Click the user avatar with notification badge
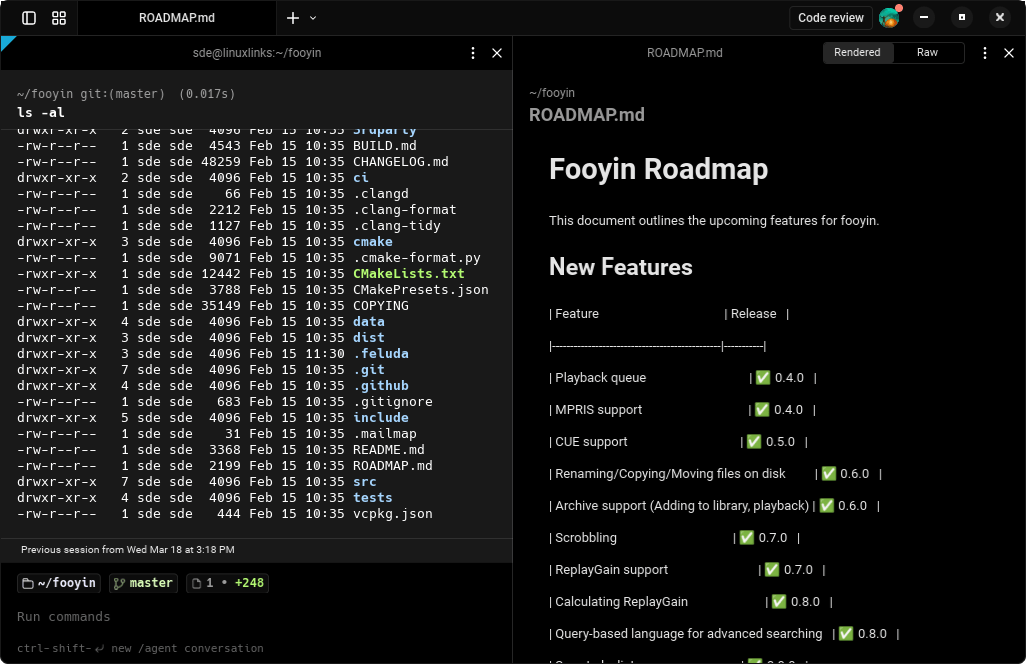The width and height of the screenshot is (1026, 664). pyautogui.click(x=889, y=17)
